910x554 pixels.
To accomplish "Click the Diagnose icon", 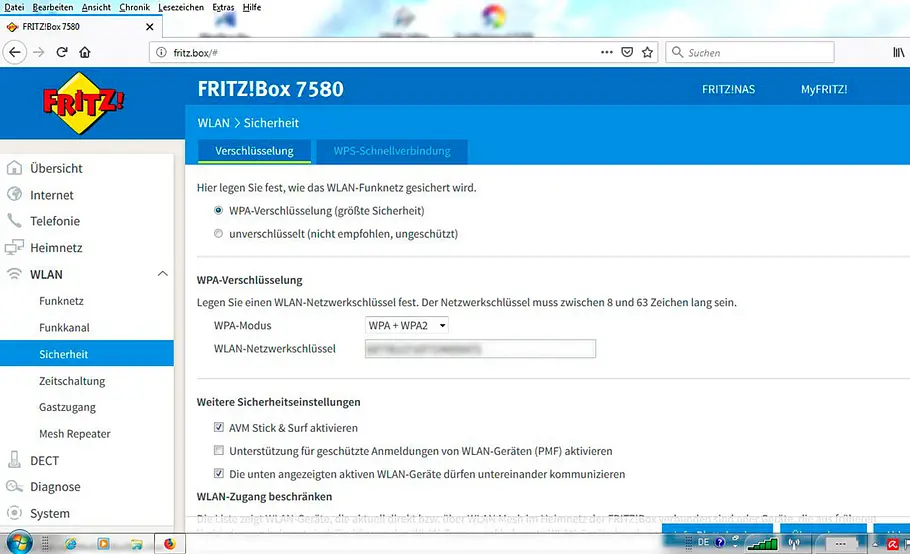I will coord(14,486).
